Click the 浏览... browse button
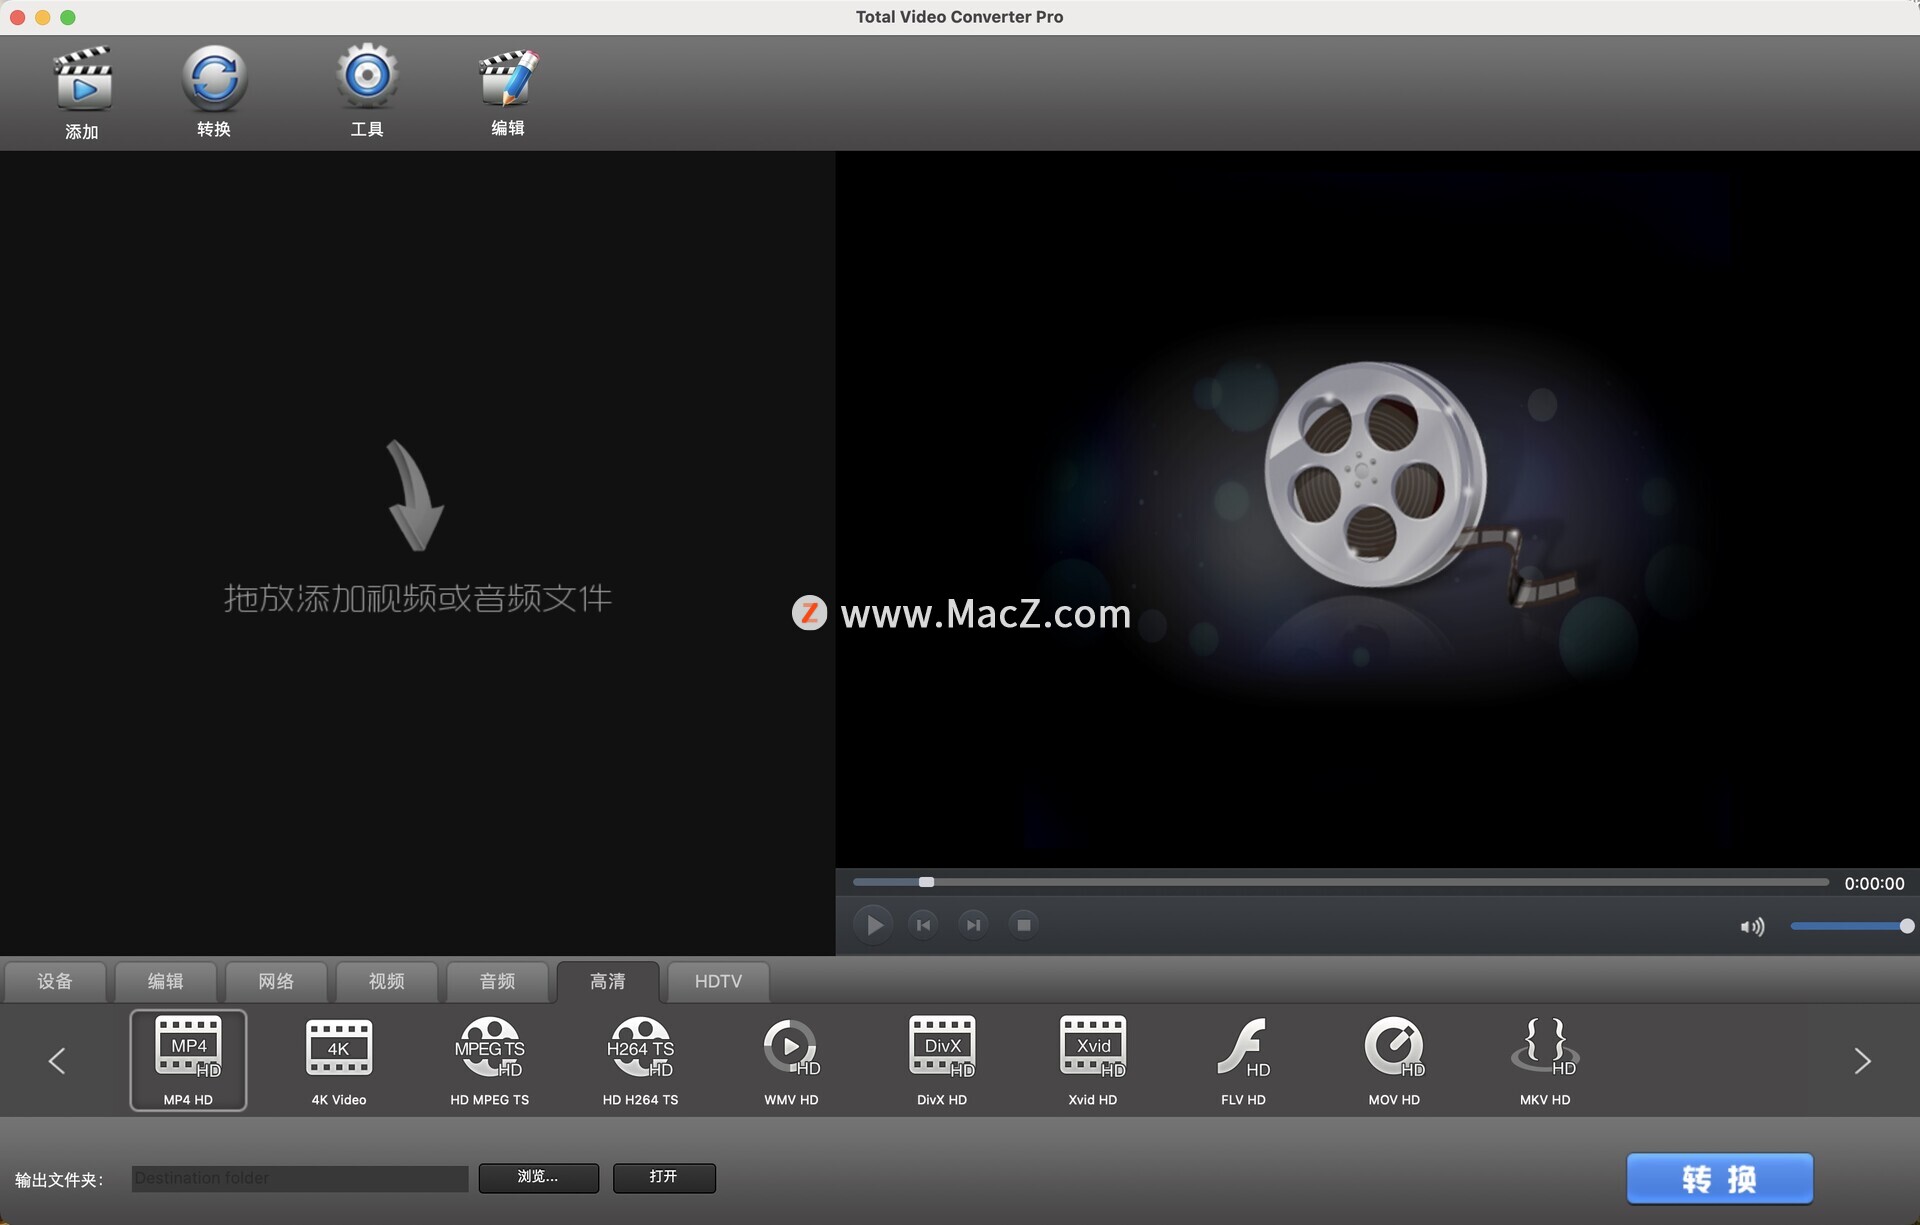The width and height of the screenshot is (1920, 1225). click(x=539, y=1177)
